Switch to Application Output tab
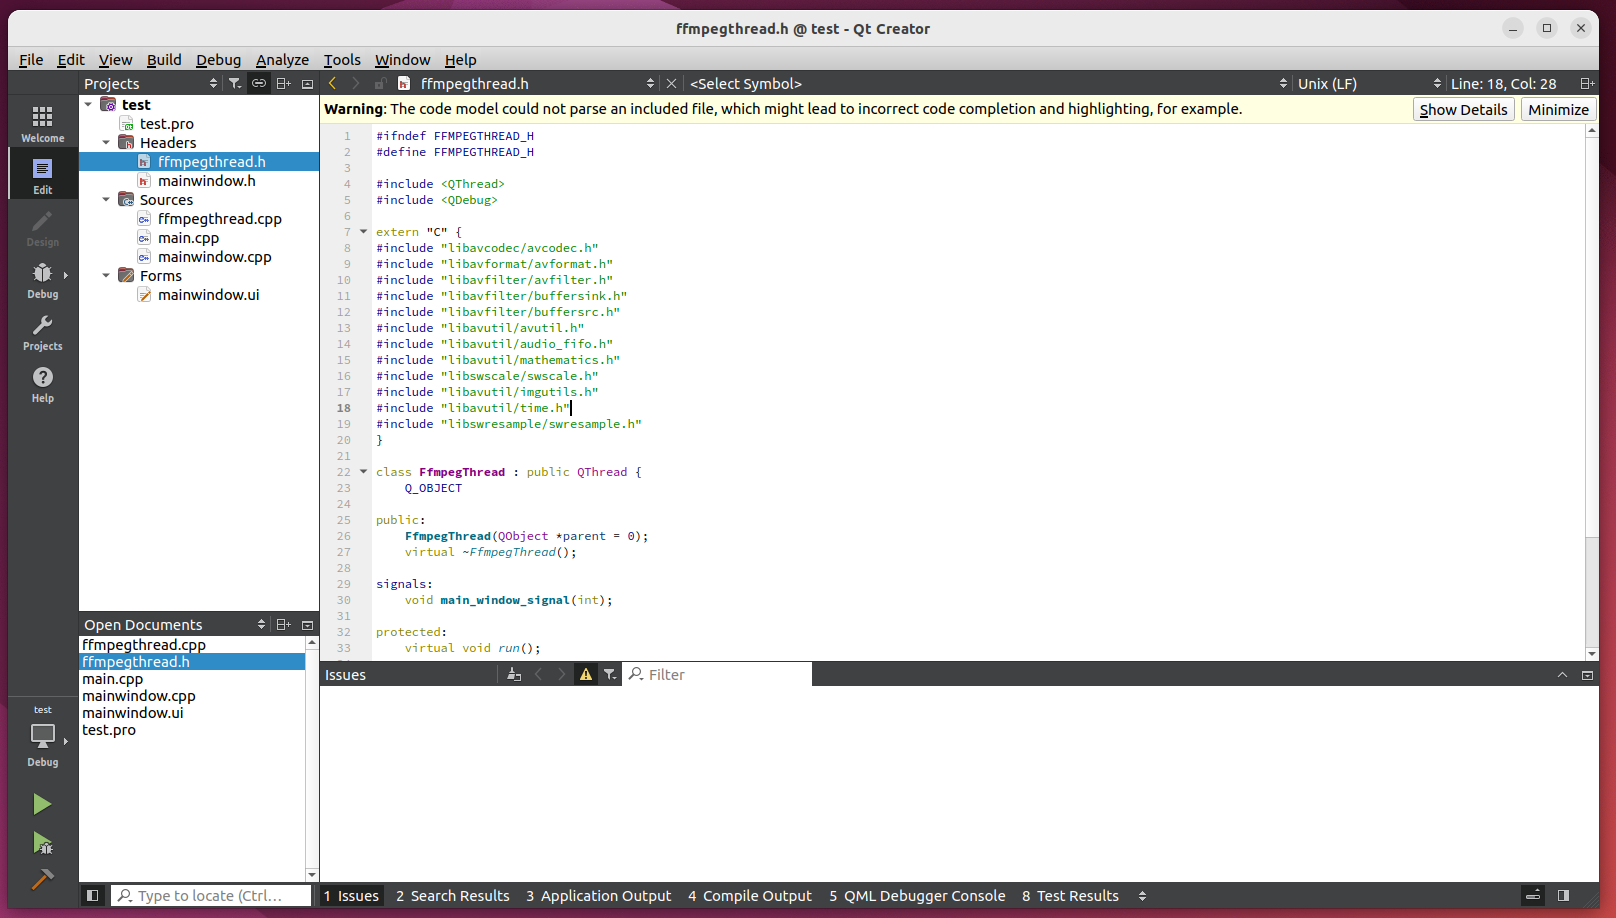 (x=599, y=896)
